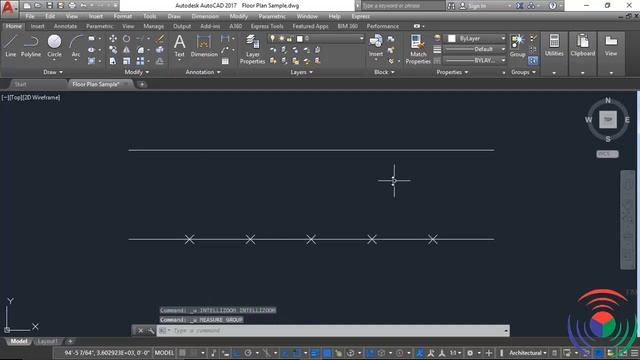Open the Architectural units dropdown
This screenshot has width=640, height=360.
(x=528, y=353)
